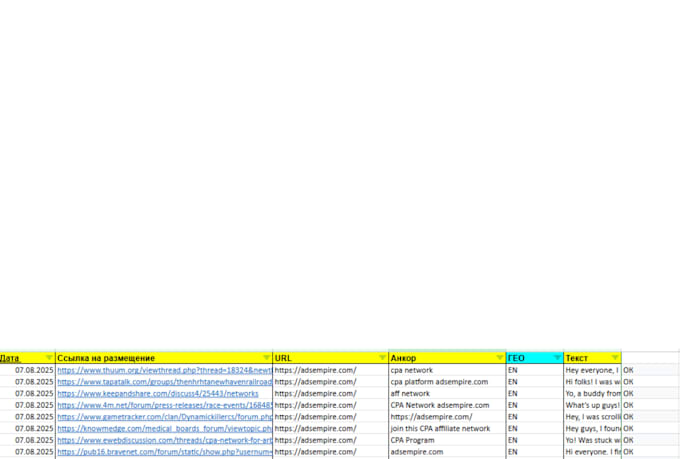
Task: Open the 4m.net forum press-releases link
Action: click(x=165, y=405)
